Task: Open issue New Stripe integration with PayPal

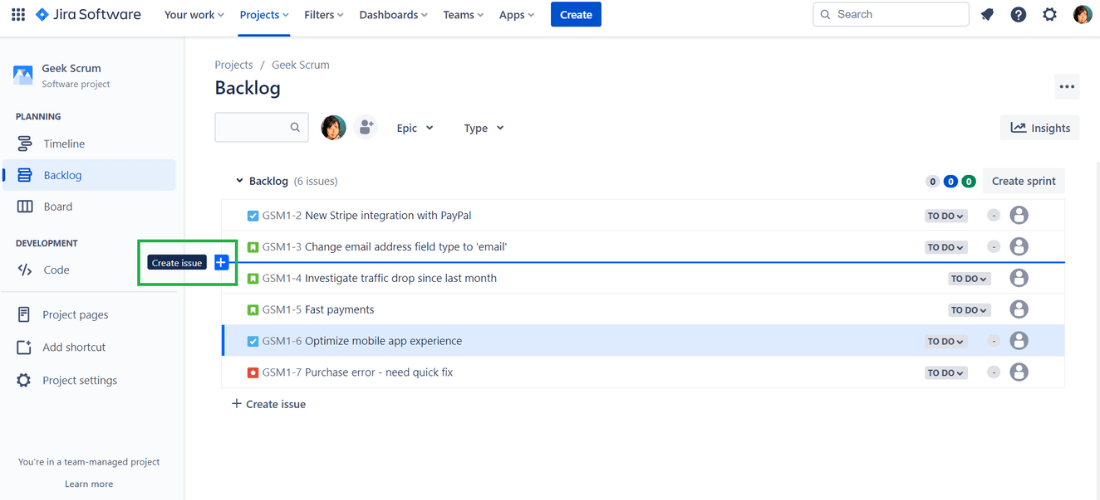Action: [388, 216]
